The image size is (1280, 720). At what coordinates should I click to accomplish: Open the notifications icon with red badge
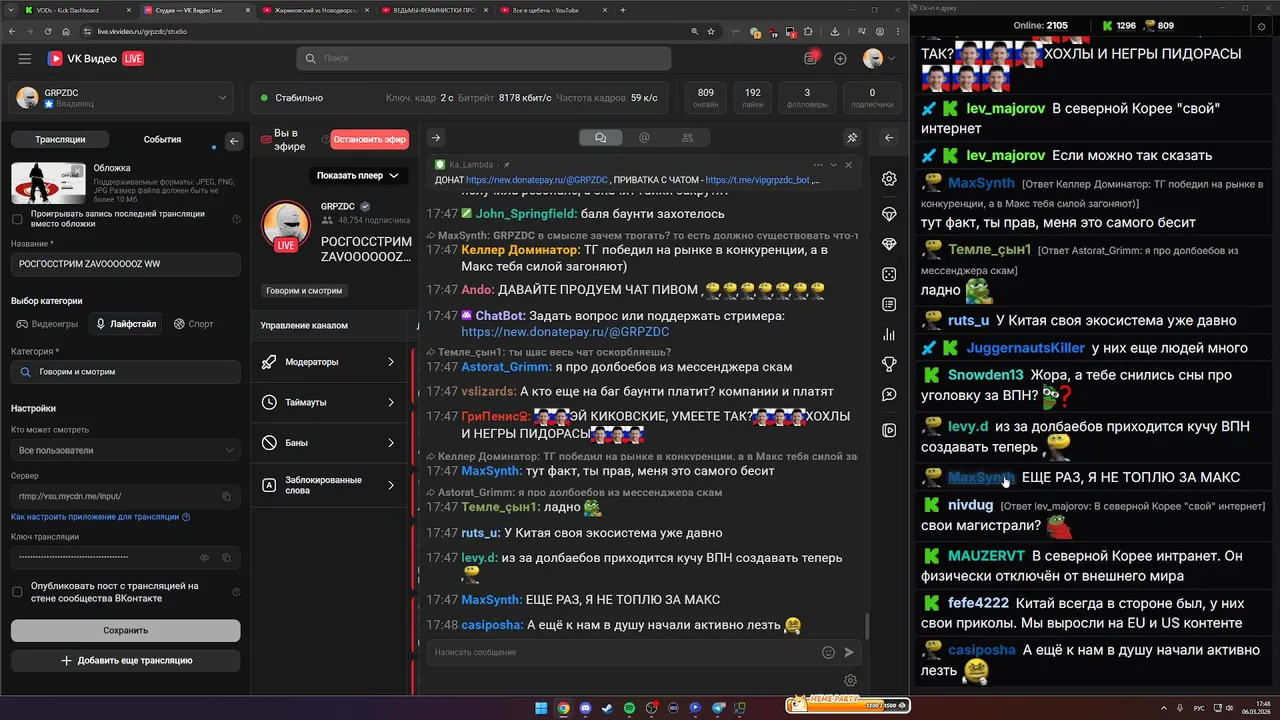pyautogui.click(x=812, y=58)
